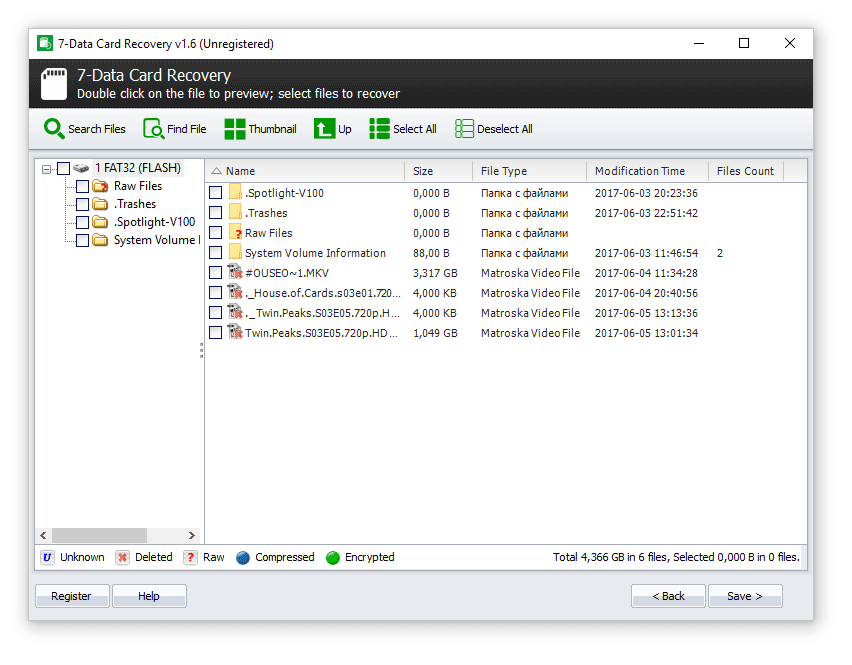The height and width of the screenshot is (665, 852).
Task: Click the Search Files magnifier icon
Action: [54, 129]
